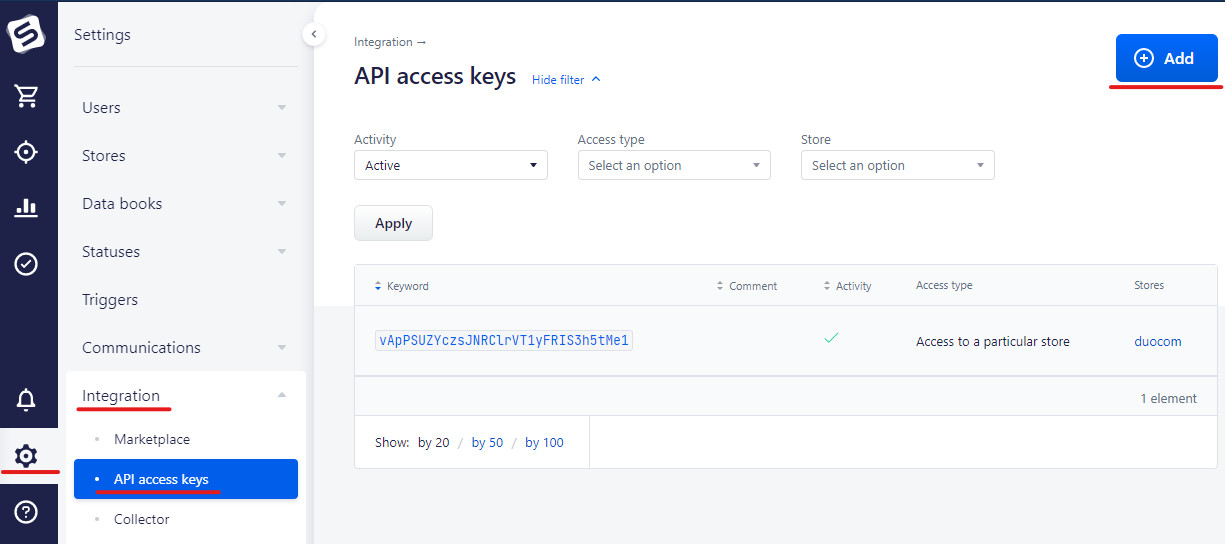Click the app logo at top left
The image size is (1225, 544).
pos(26,34)
